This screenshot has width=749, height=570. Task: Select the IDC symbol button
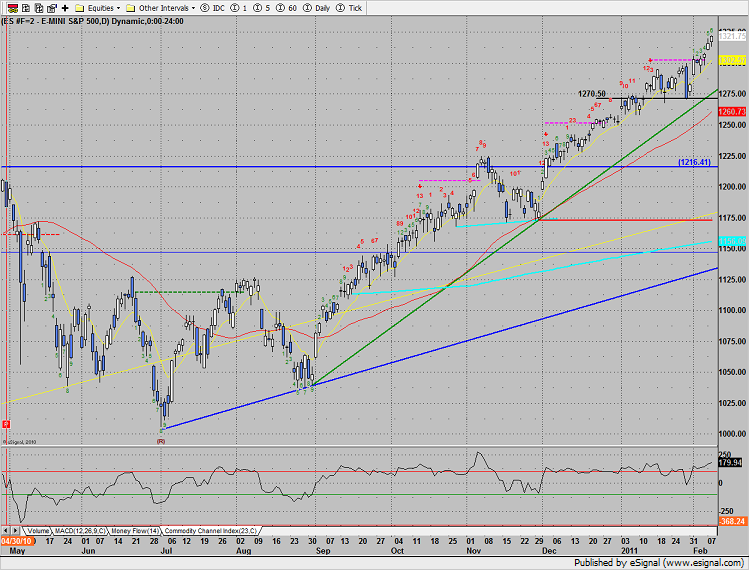[x=213, y=8]
